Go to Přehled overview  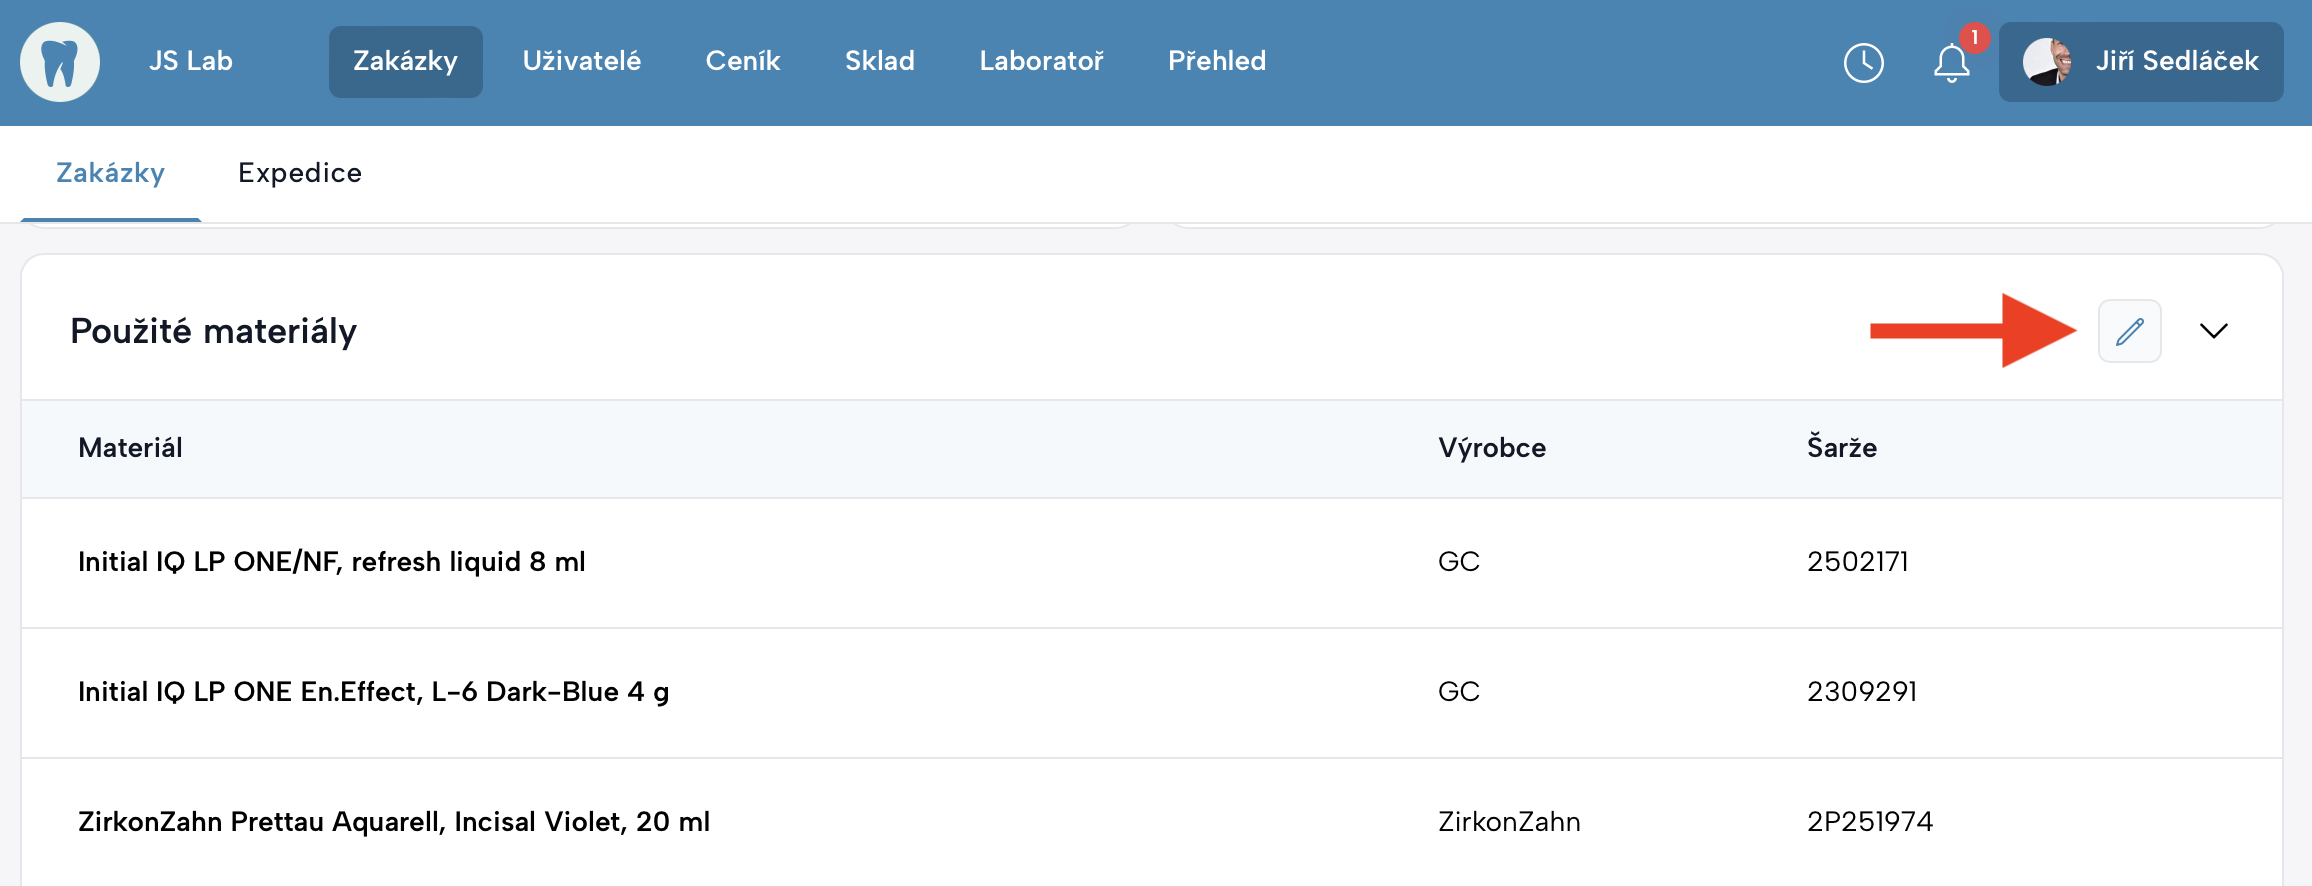coord(1216,61)
